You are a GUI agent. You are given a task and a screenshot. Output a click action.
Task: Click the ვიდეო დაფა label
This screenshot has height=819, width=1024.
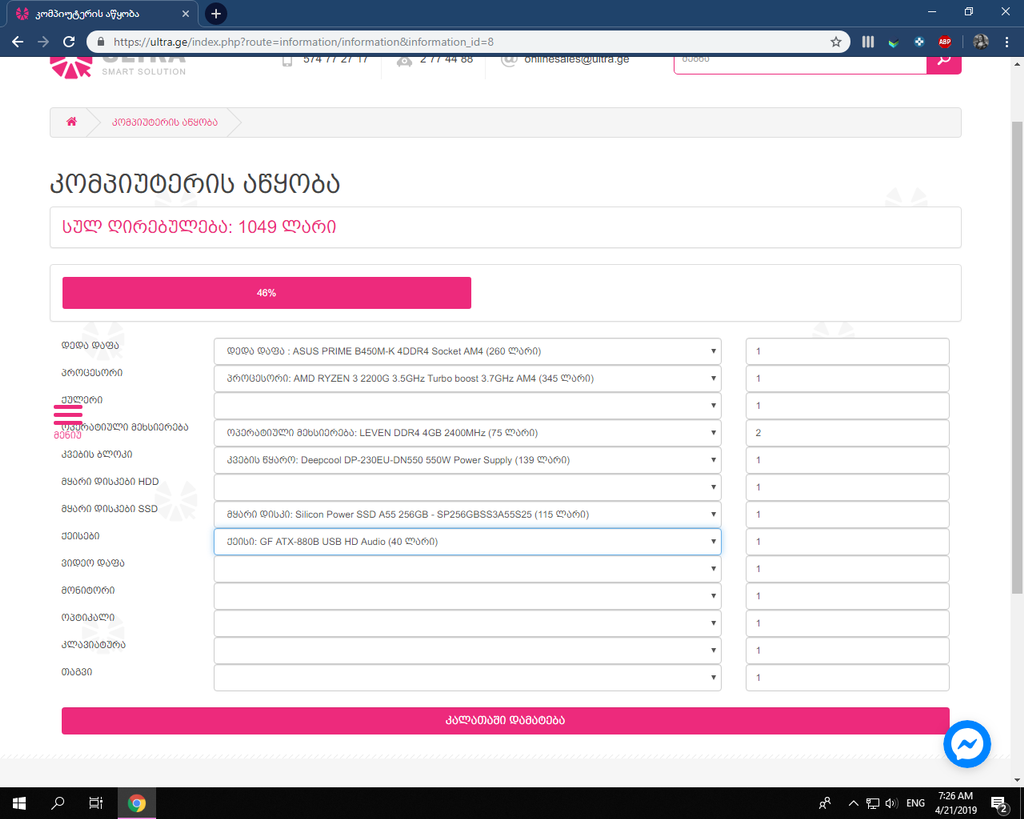pos(93,563)
